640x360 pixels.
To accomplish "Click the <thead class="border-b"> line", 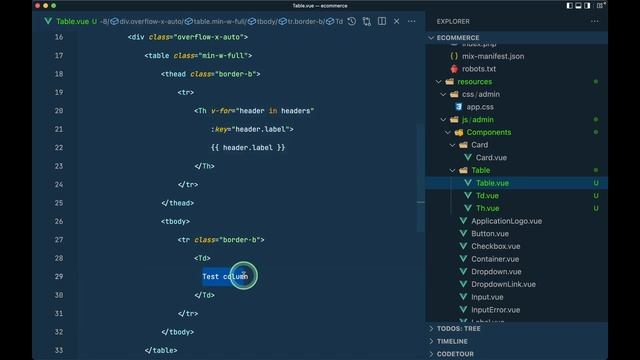I will (x=211, y=74).
